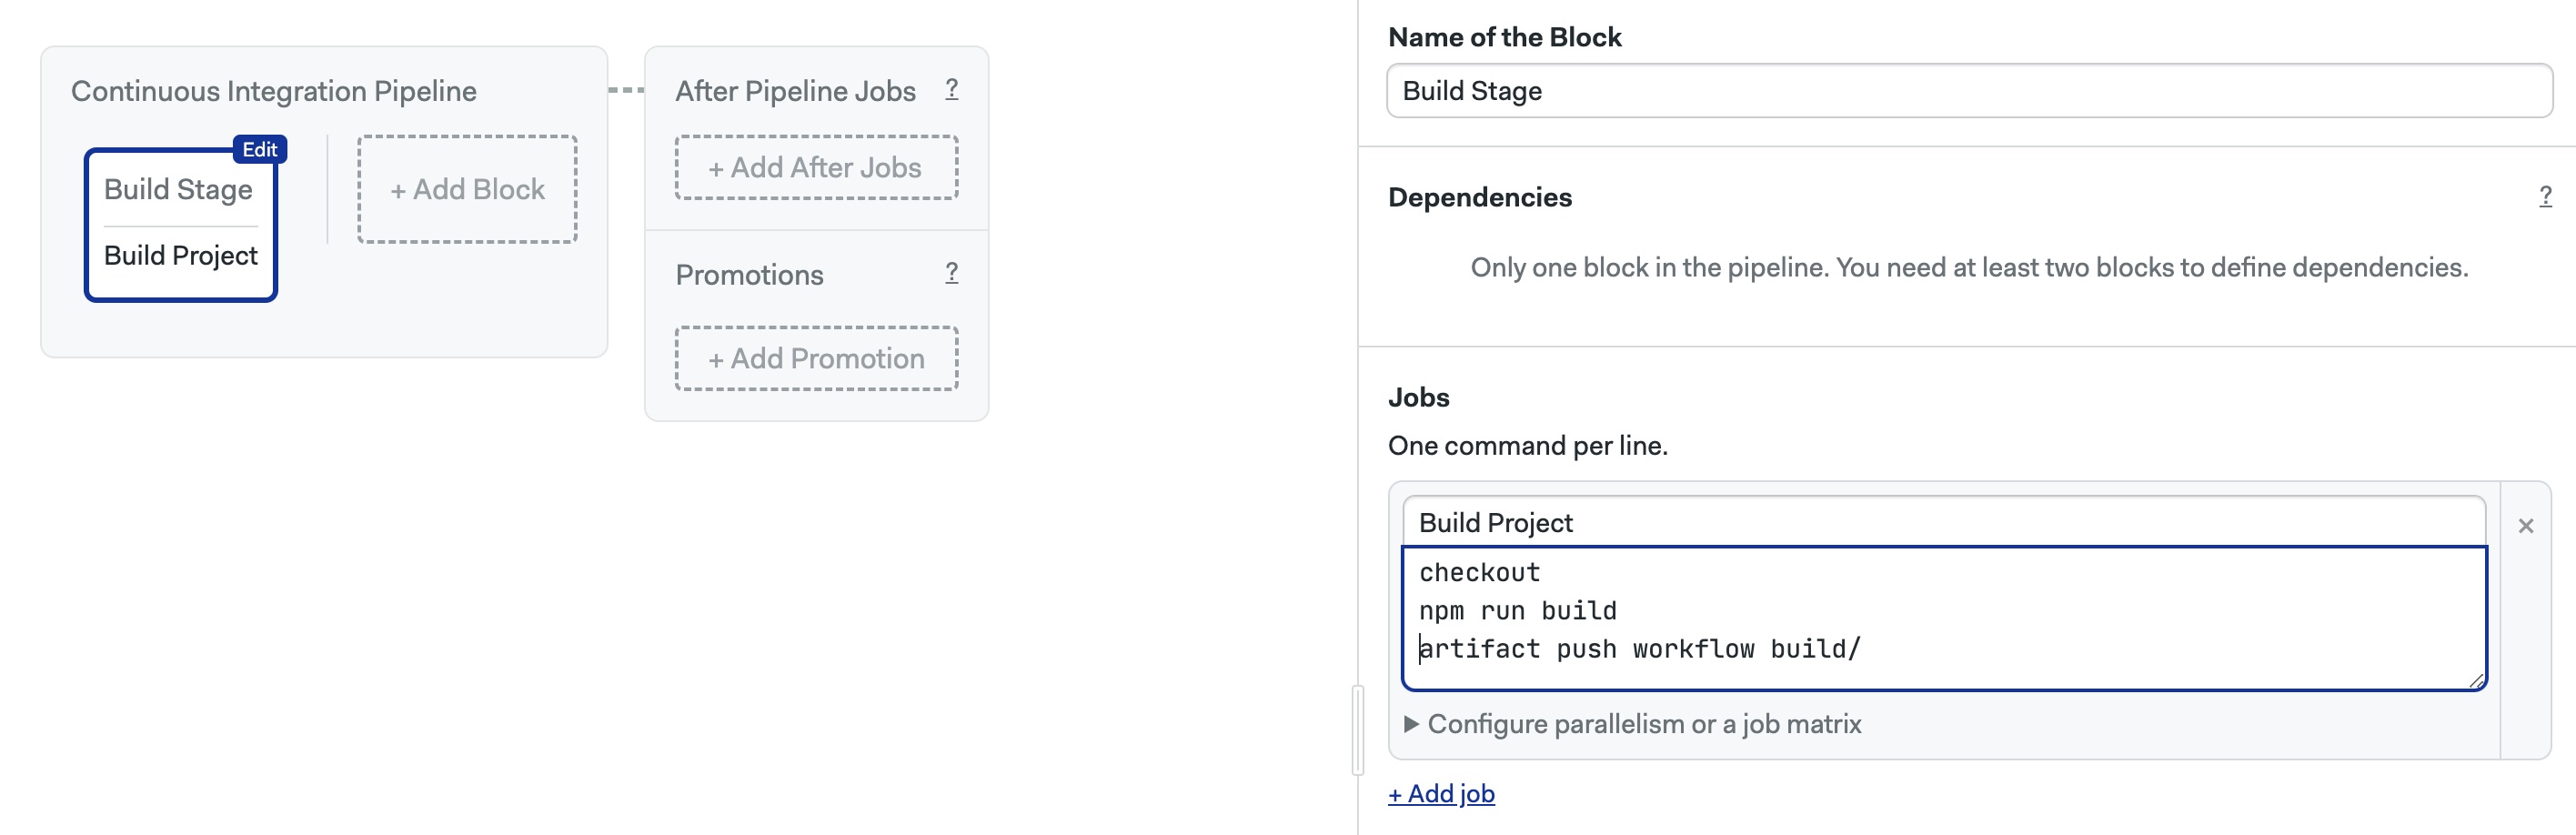Click the Build Project job in block
The width and height of the screenshot is (2576, 835).
click(x=181, y=256)
